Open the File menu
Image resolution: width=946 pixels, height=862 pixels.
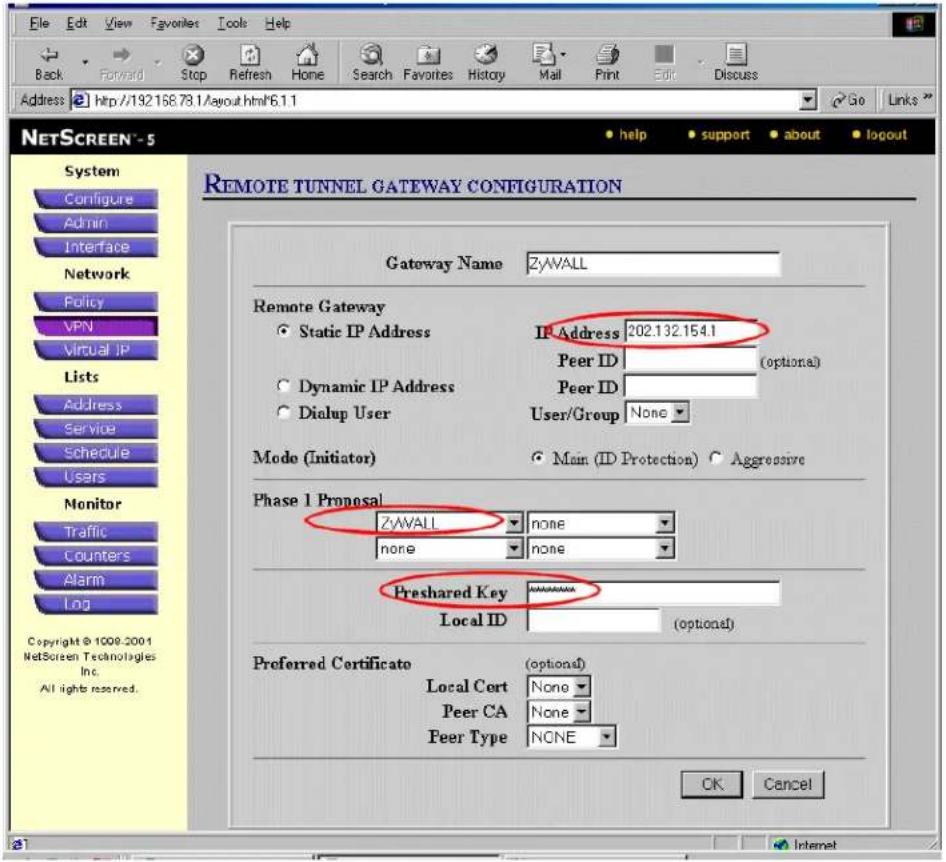(39, 23)
